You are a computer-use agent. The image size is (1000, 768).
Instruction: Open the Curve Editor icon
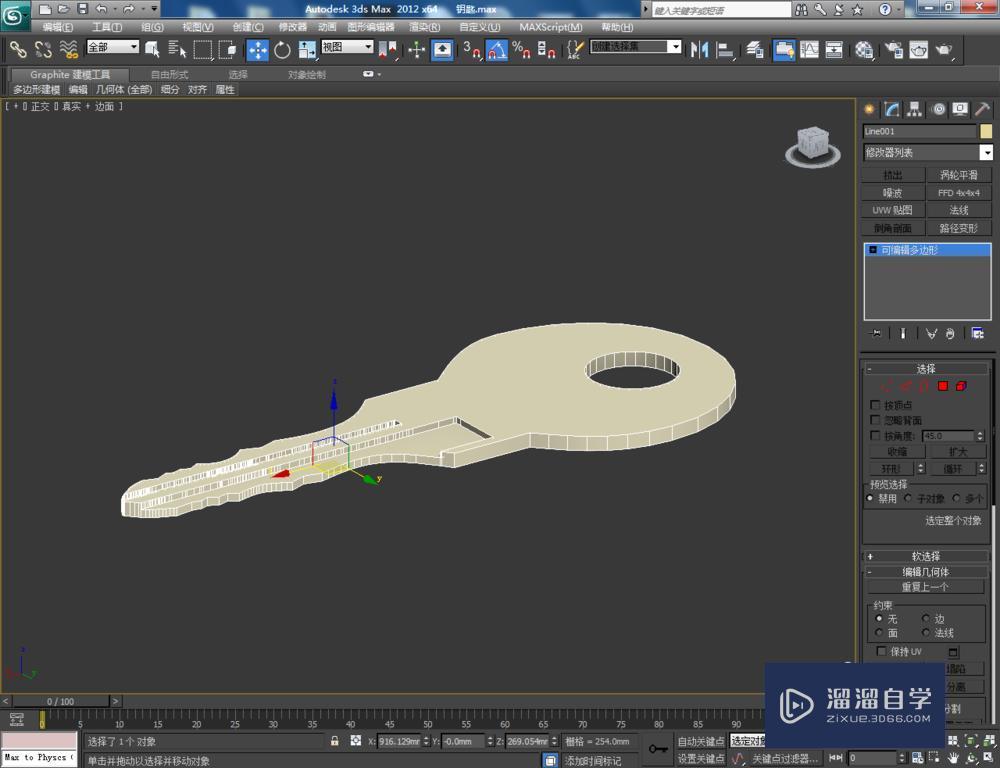(x=809, y=50)
